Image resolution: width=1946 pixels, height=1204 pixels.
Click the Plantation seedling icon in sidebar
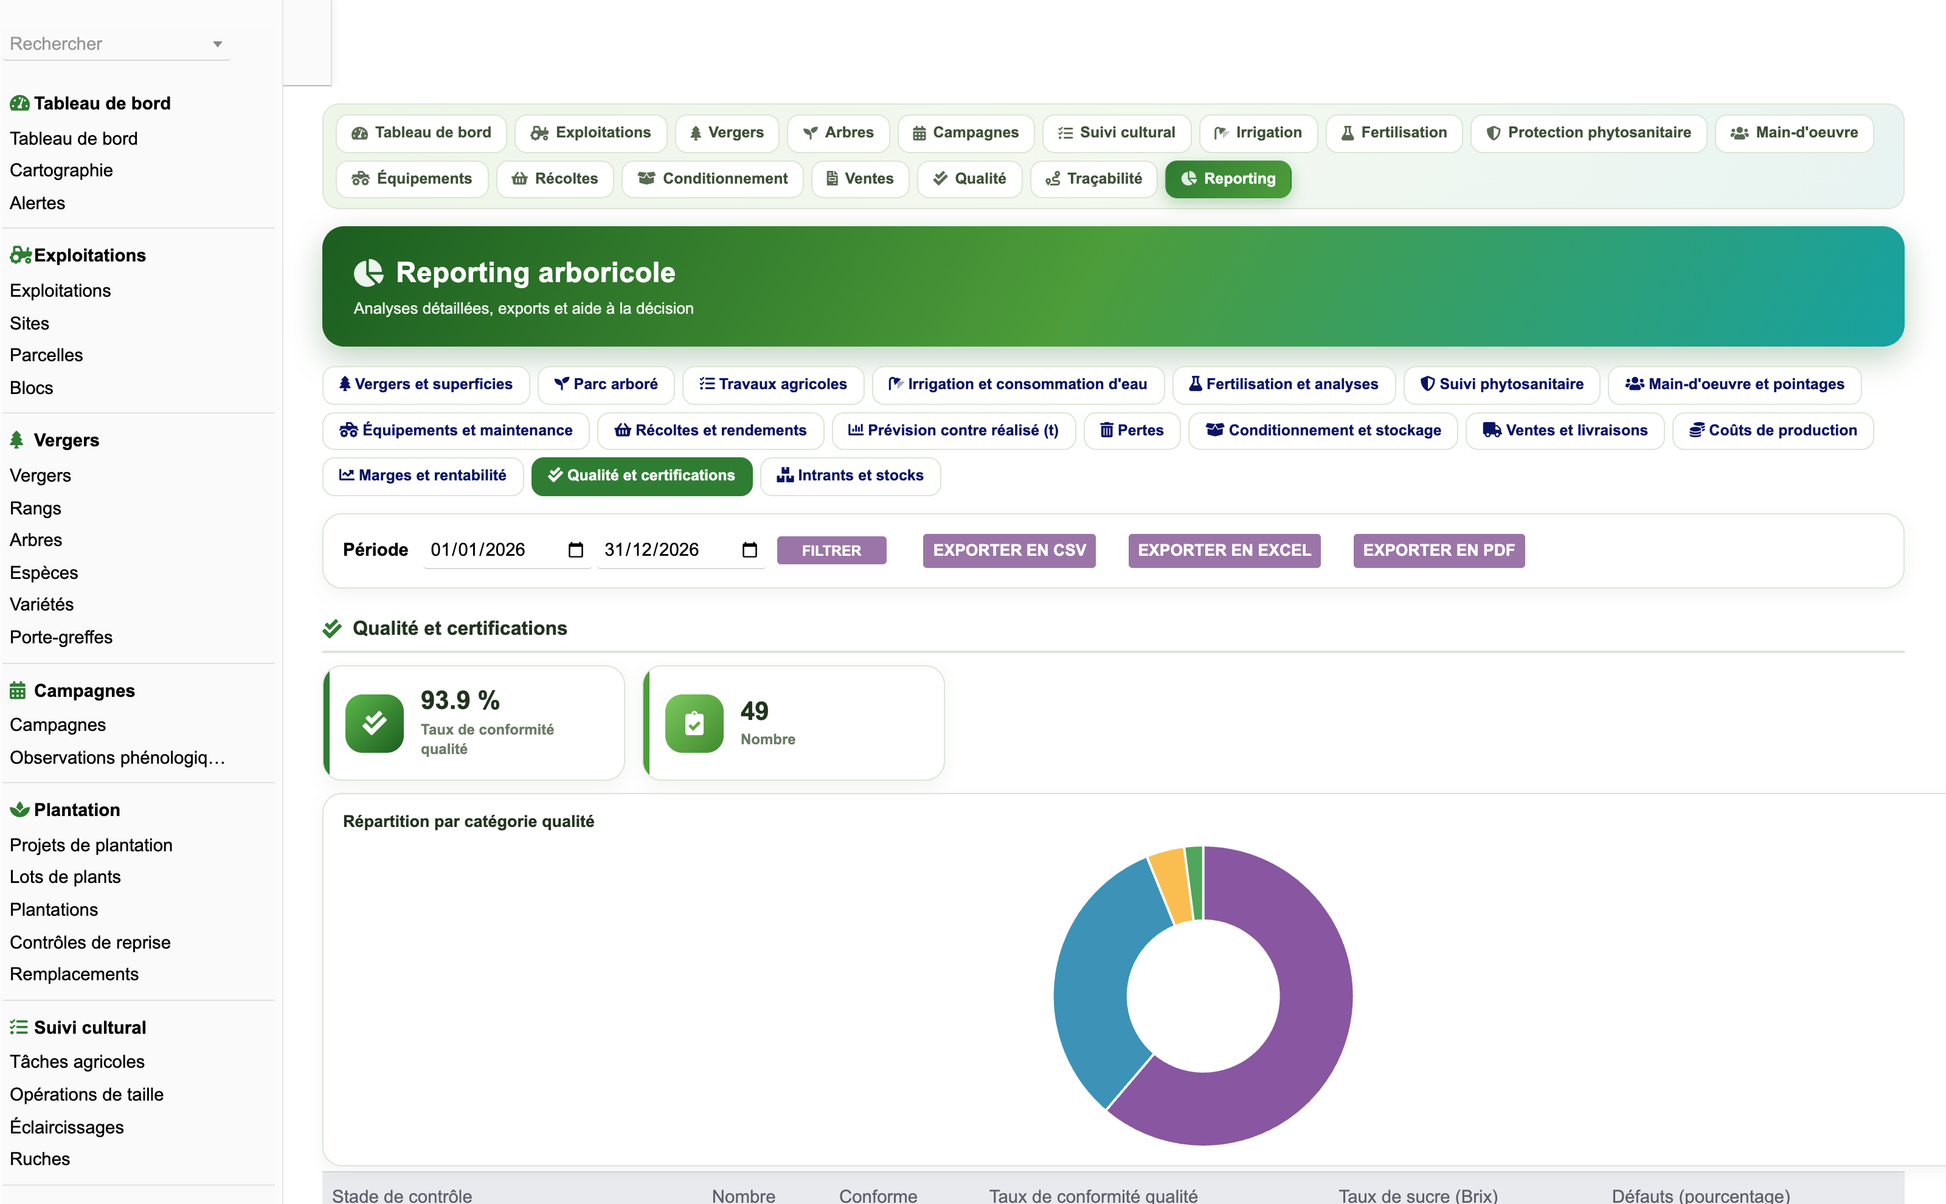(x=19, y=809)
